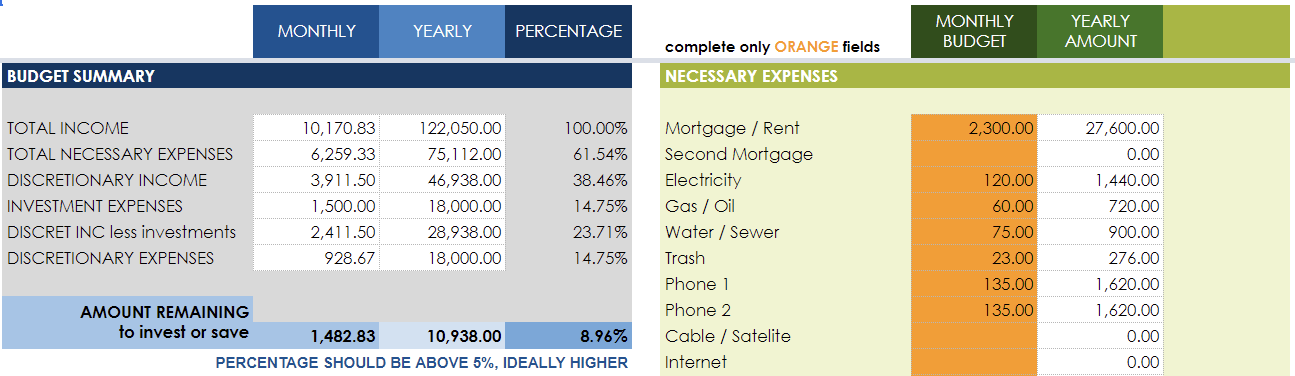Select the Electricity monthly budget cell
The image size is (1295, 376).
(974, 180)
